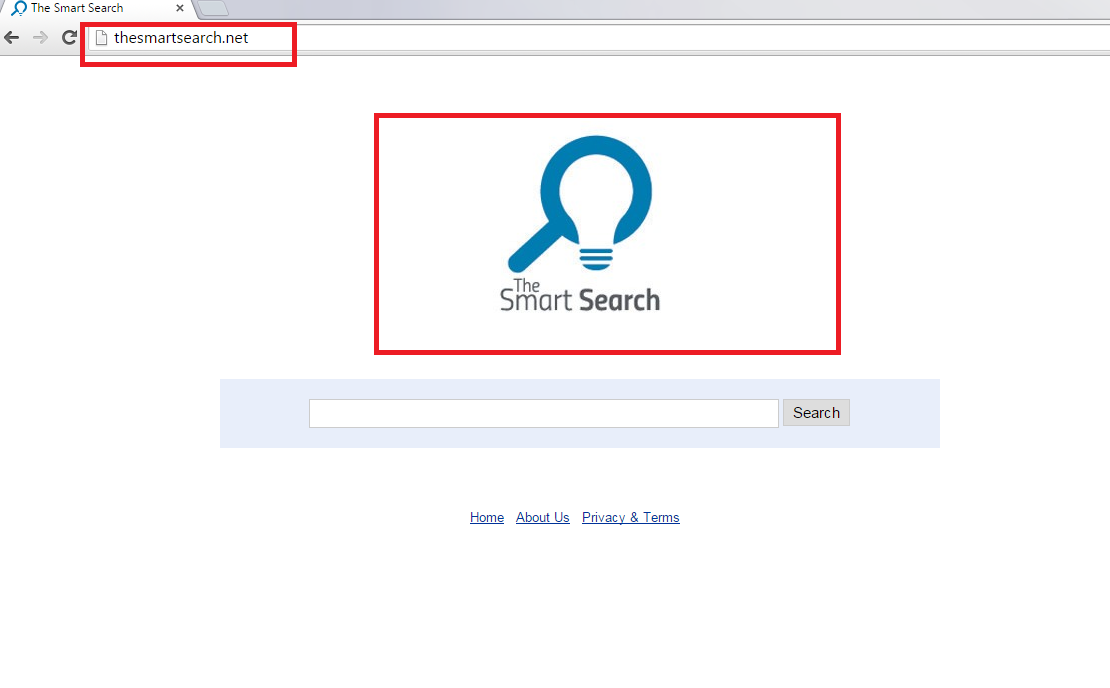This screenshot has width=1110, height=688.
Task: Click the browser Back arrow
Action: 12,38
